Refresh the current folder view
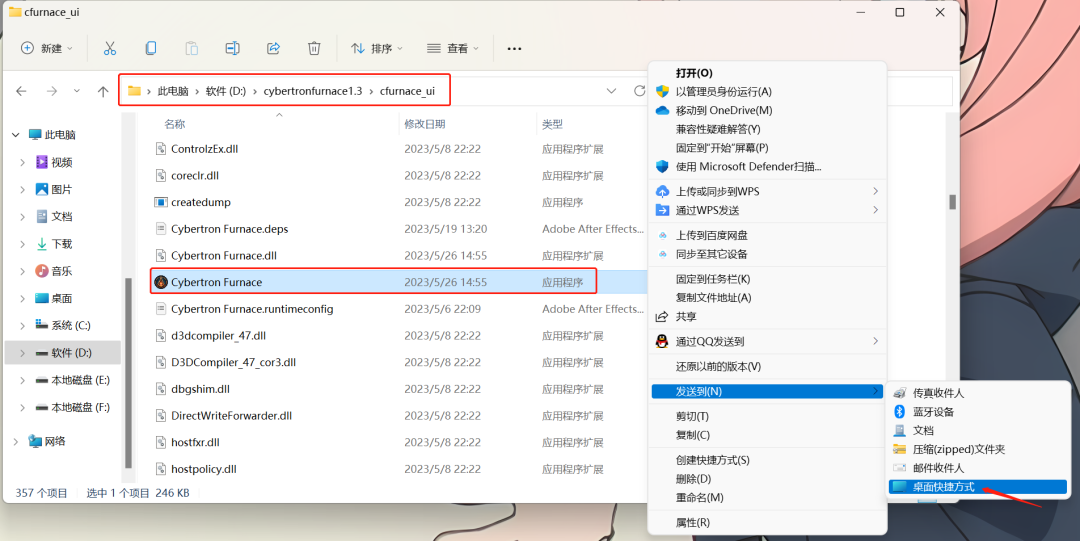1080x541 pixels. (x=639, y=91)
